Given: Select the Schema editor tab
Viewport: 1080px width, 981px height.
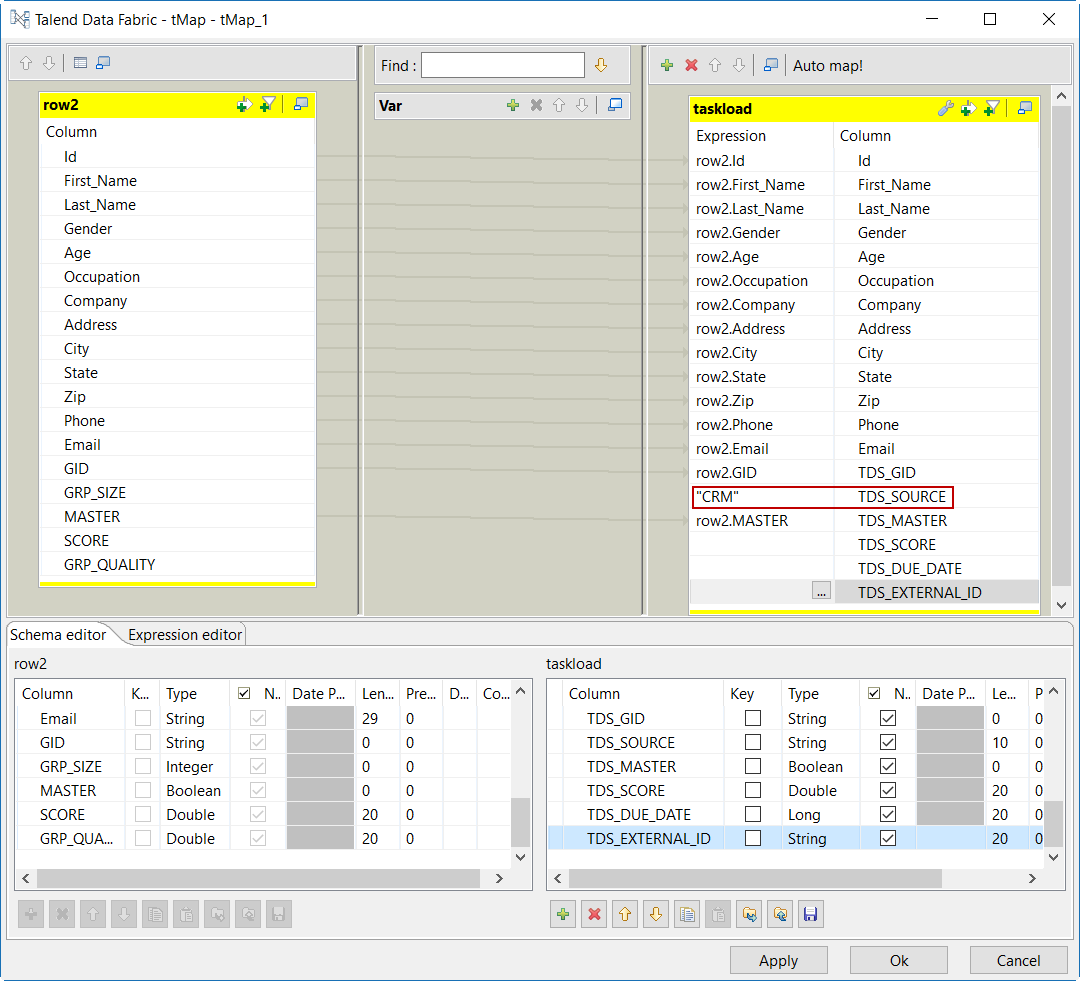Looking at the screenshot, I should (x=59, y=634).
